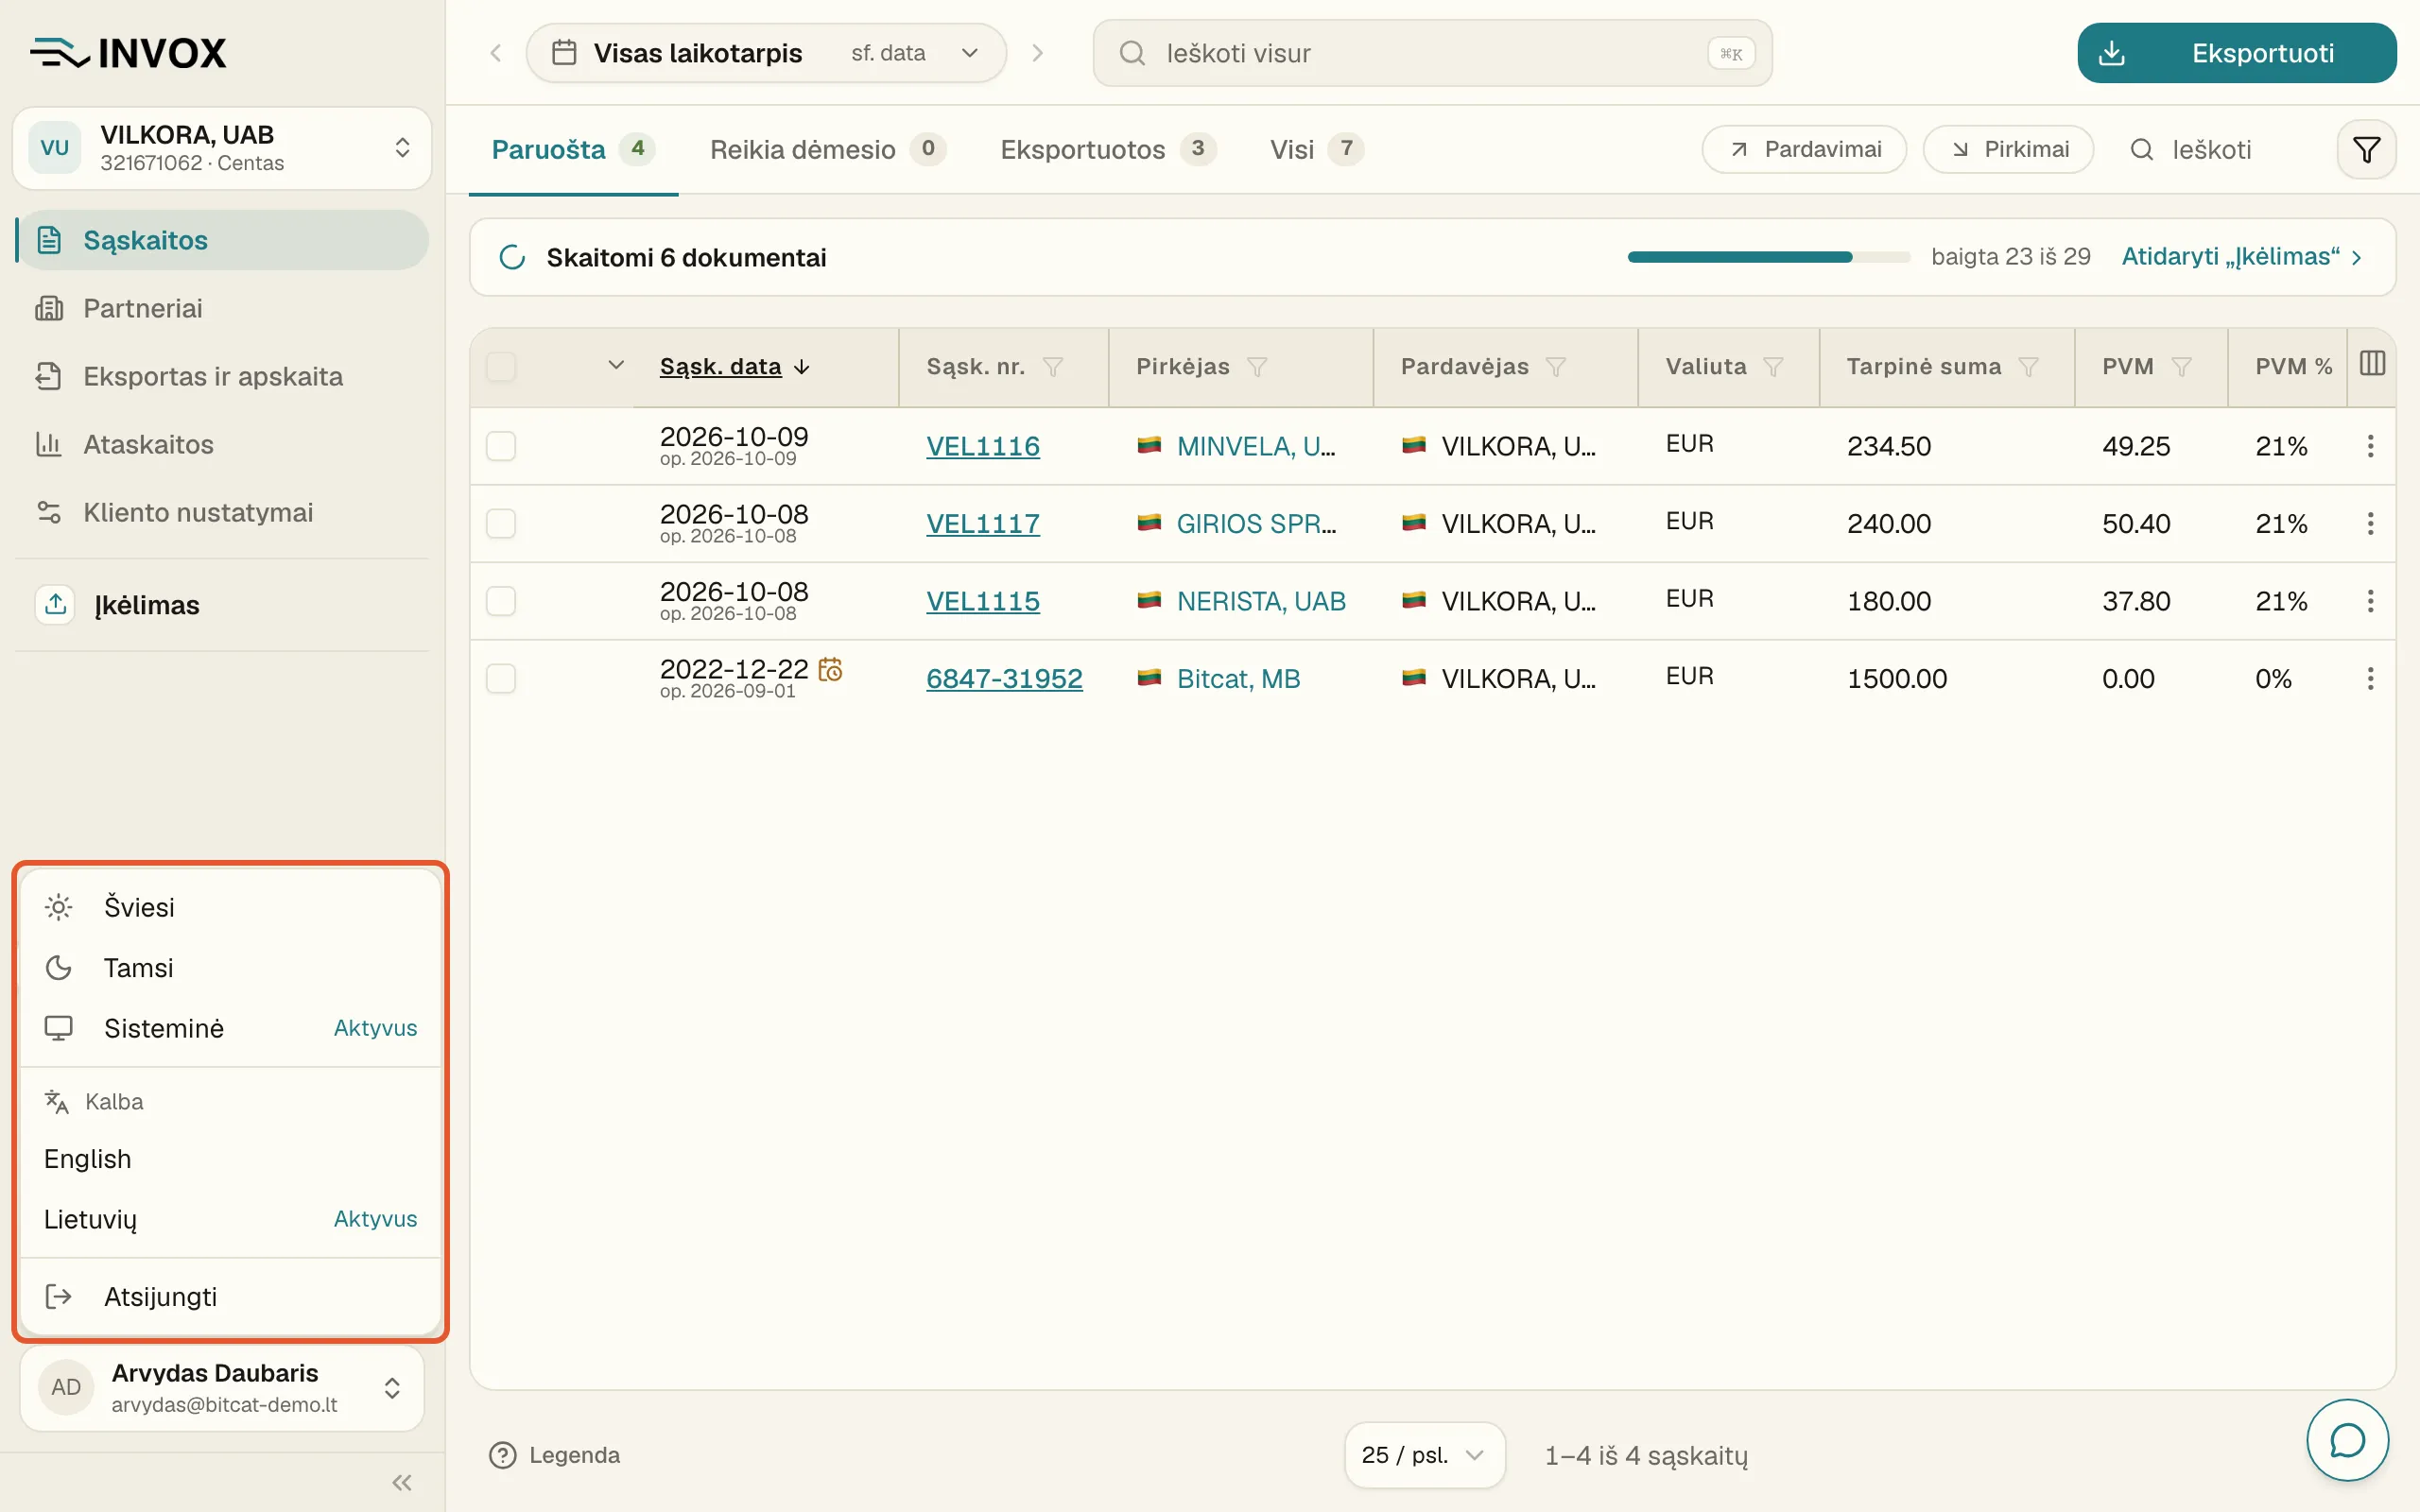Image resolution: width=2420 pixels, height=1512 pixels.
Task: Open the Visas laikotarpis date range dropdown
Action: coord(766,53)
